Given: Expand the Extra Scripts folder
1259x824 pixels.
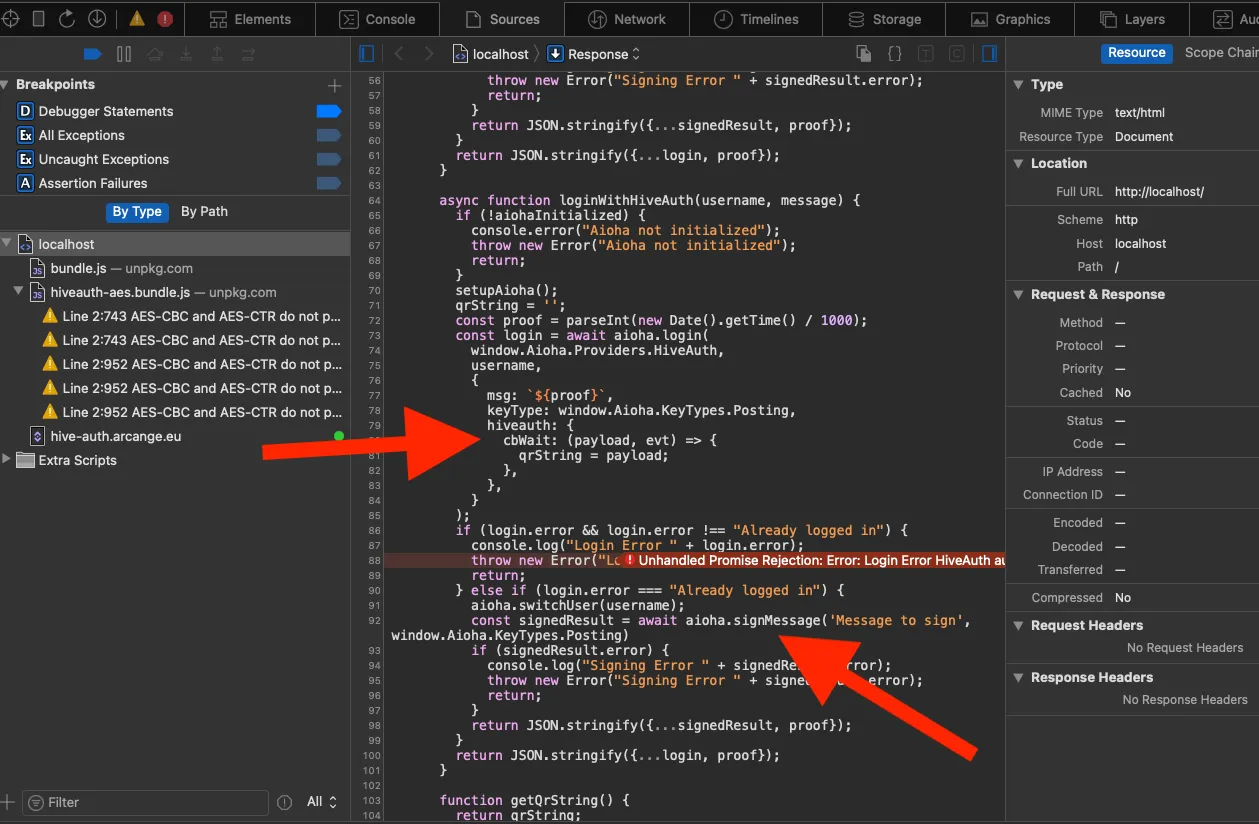Looking at the screenshot, I should click(x=7, y=460).
